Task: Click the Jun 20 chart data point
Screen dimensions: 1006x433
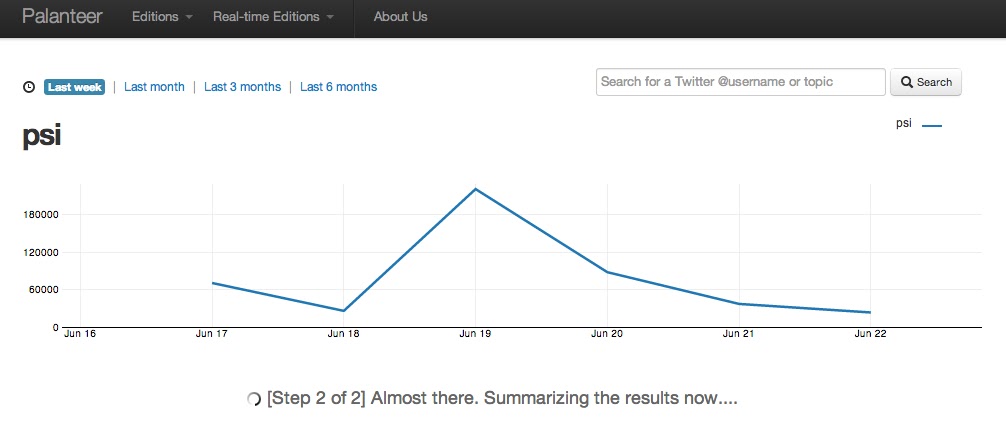Action: (607, 272)
